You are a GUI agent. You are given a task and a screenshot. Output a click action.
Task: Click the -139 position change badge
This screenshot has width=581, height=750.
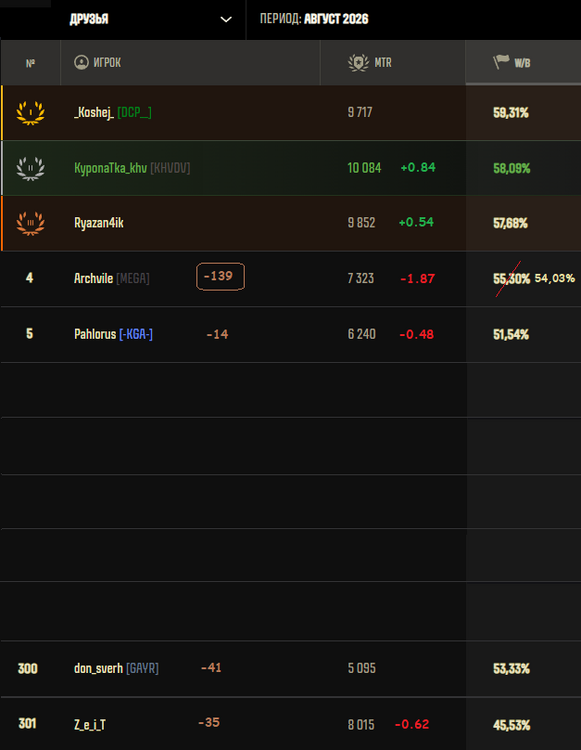click(x=220, y=276)
